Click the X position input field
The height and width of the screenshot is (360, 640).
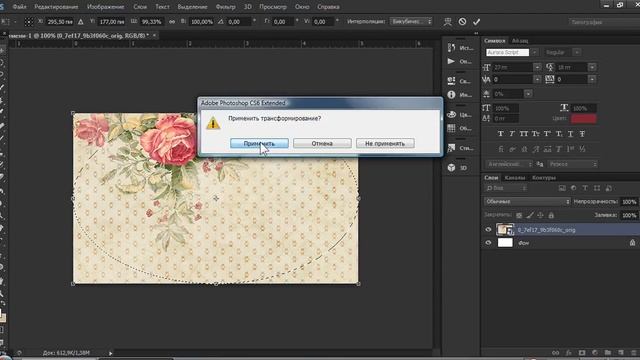coord(60,22)
